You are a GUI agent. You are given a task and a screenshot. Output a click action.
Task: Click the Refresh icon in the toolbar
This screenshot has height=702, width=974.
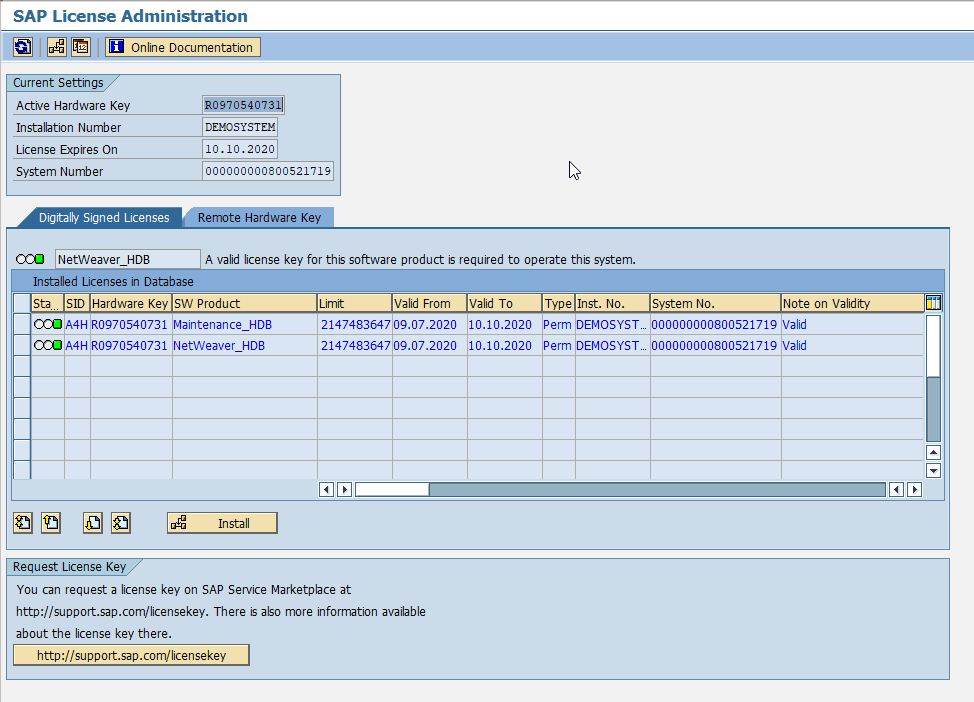(23, 47)
